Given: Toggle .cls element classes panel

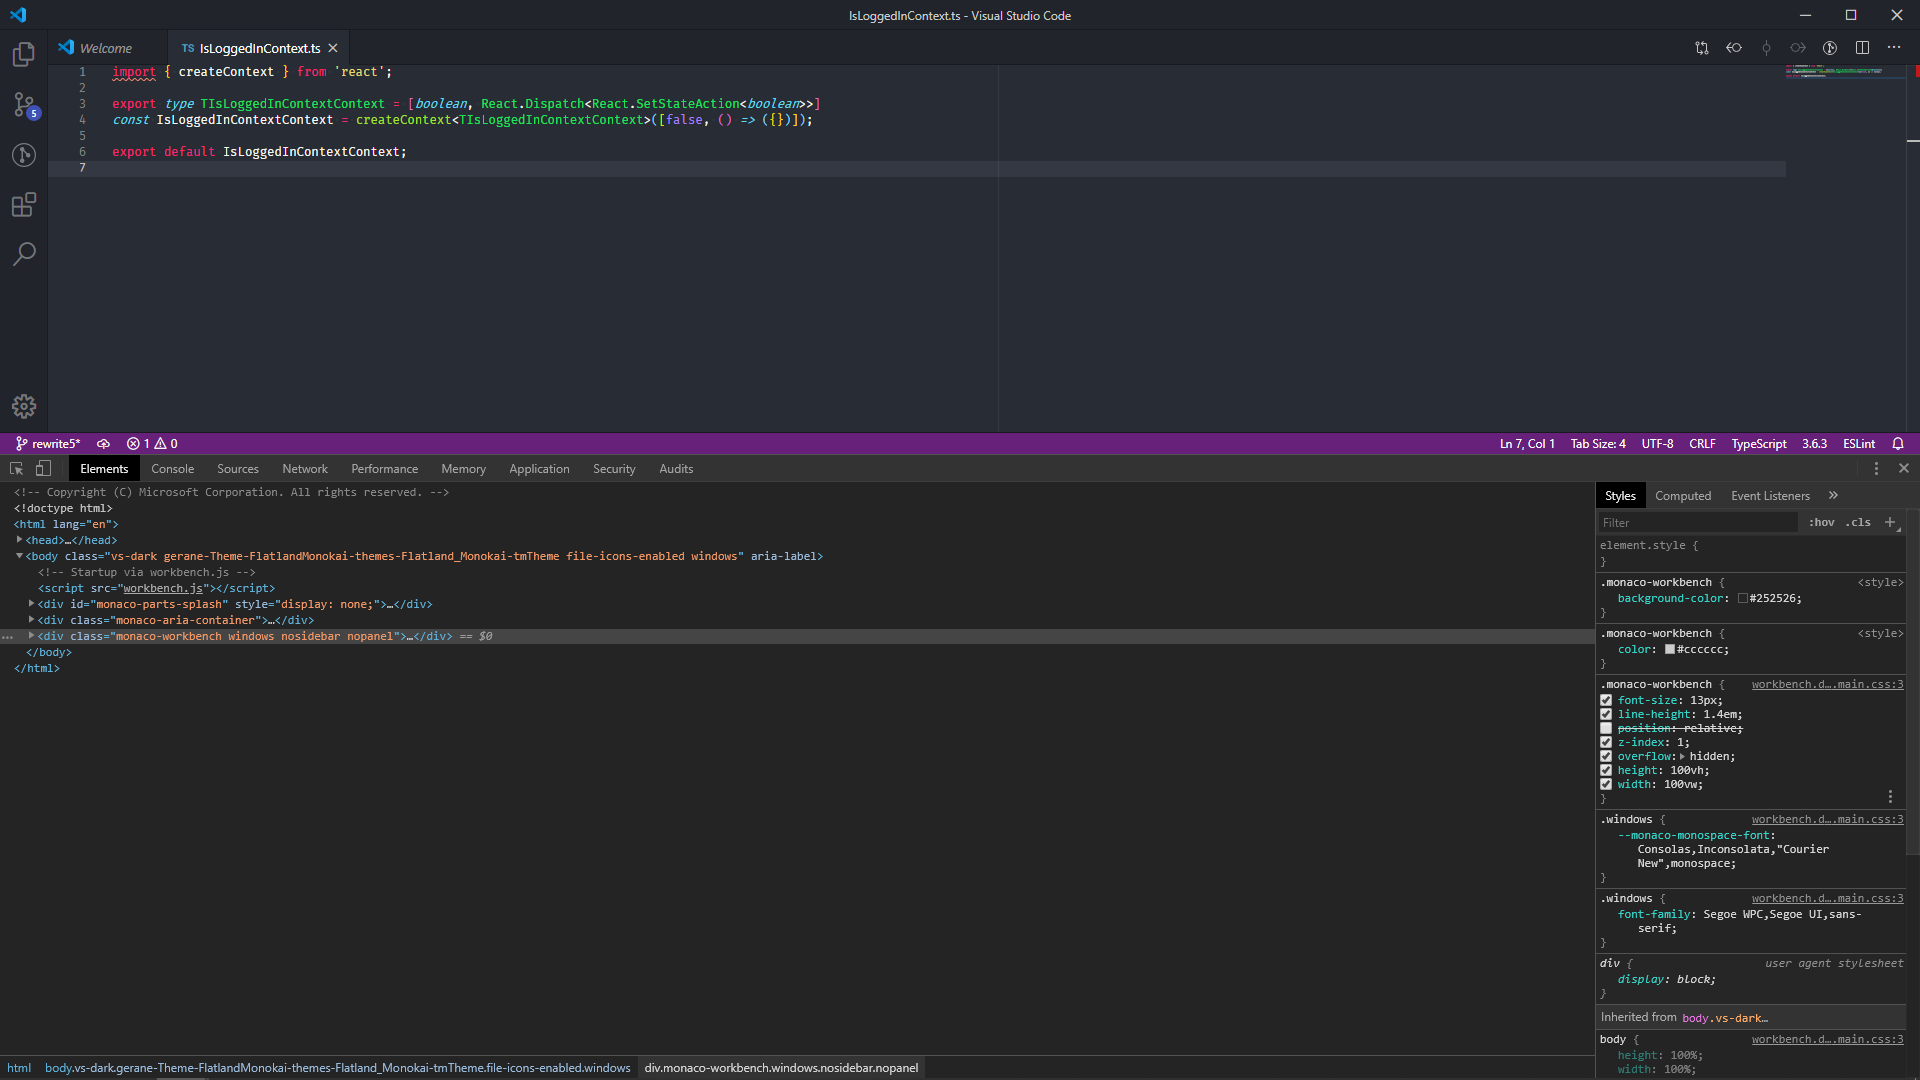Looking at the screenshot, I should point(1858,522).
